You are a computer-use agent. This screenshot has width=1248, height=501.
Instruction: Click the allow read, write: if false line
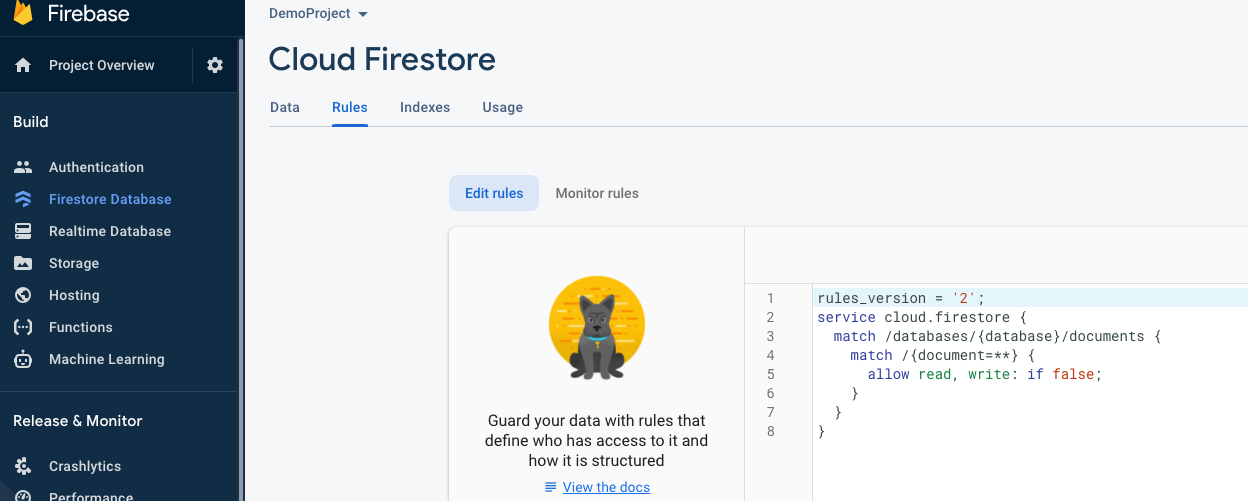click(x=984, y=374)
